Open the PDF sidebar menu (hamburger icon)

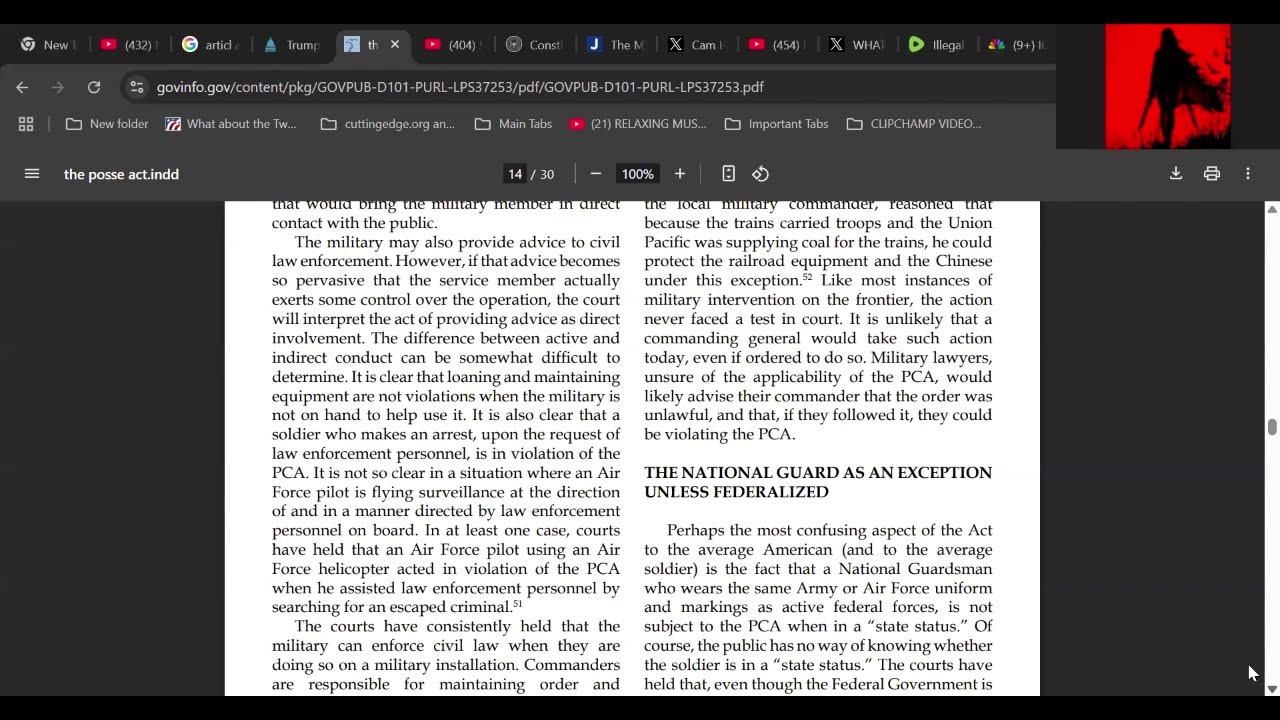[32, 174]
